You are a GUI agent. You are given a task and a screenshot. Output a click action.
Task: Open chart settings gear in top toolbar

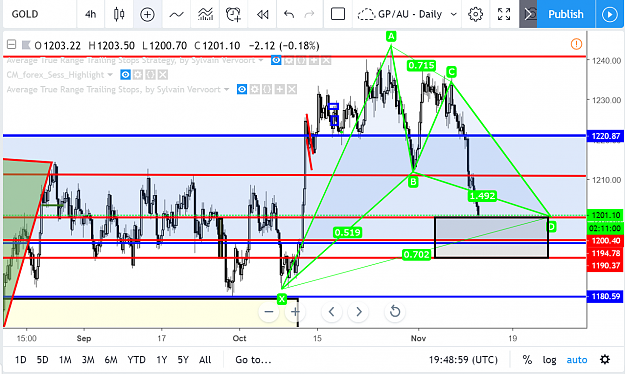coord(475,14)
